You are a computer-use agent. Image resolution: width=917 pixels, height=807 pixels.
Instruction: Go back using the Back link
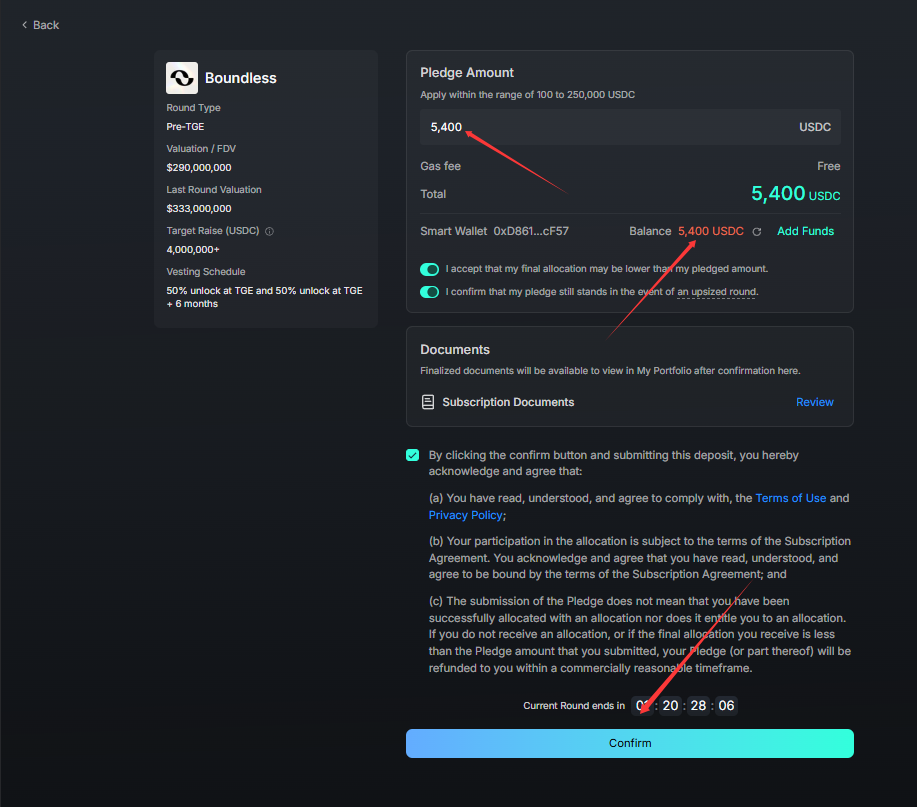click(40, 25)
